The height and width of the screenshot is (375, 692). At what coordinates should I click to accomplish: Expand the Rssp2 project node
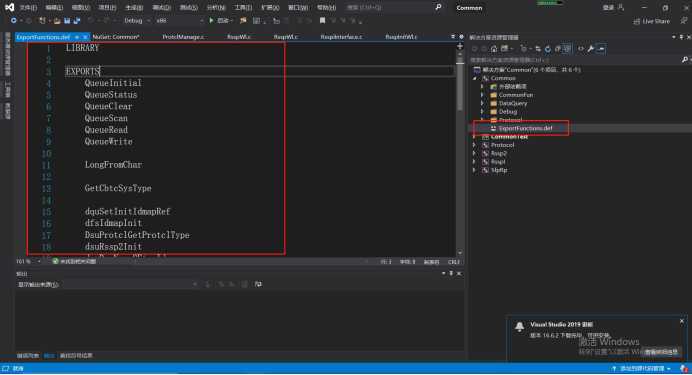[x=475, y=154]
